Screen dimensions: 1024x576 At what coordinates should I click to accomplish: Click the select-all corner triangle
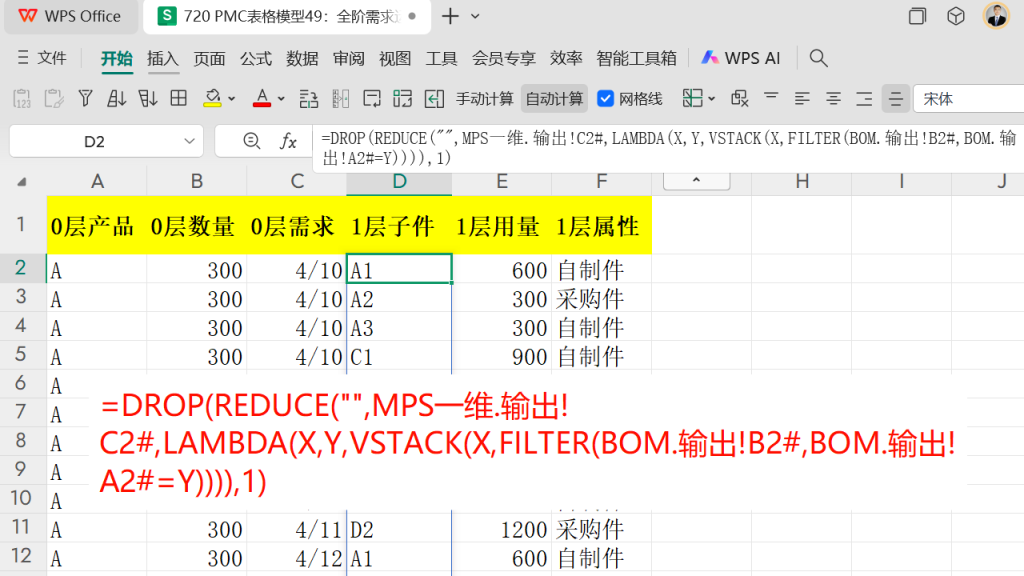click(x=21, y=182)
